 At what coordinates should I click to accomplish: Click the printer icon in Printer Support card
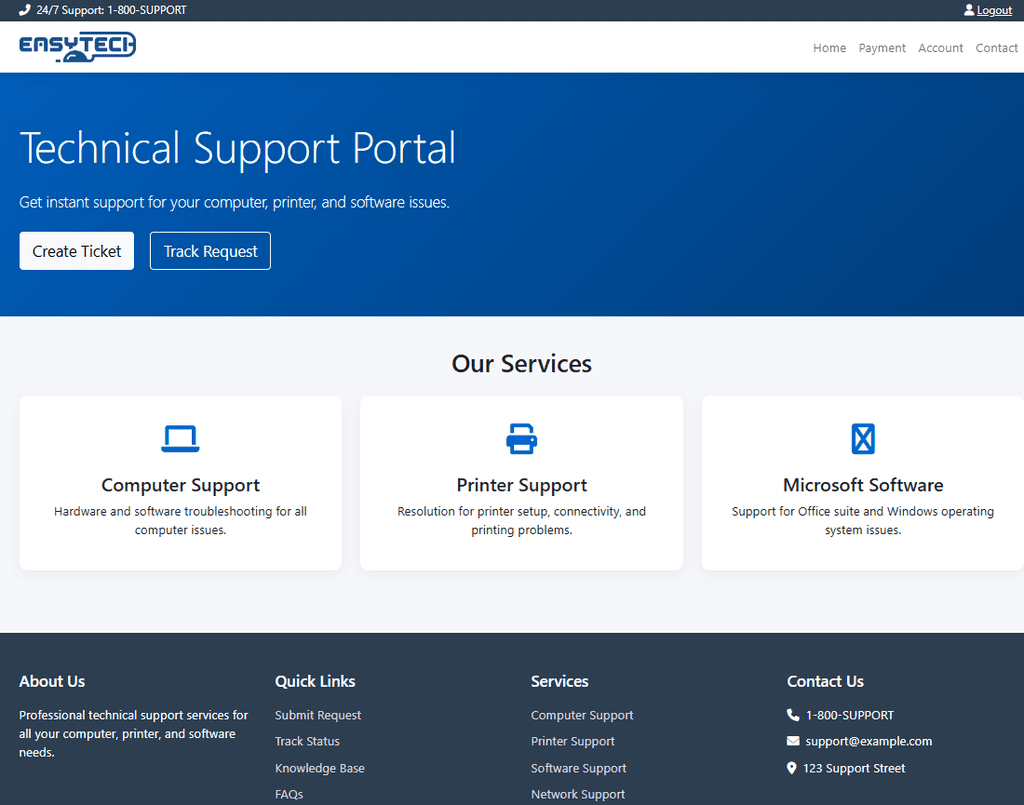522,439
